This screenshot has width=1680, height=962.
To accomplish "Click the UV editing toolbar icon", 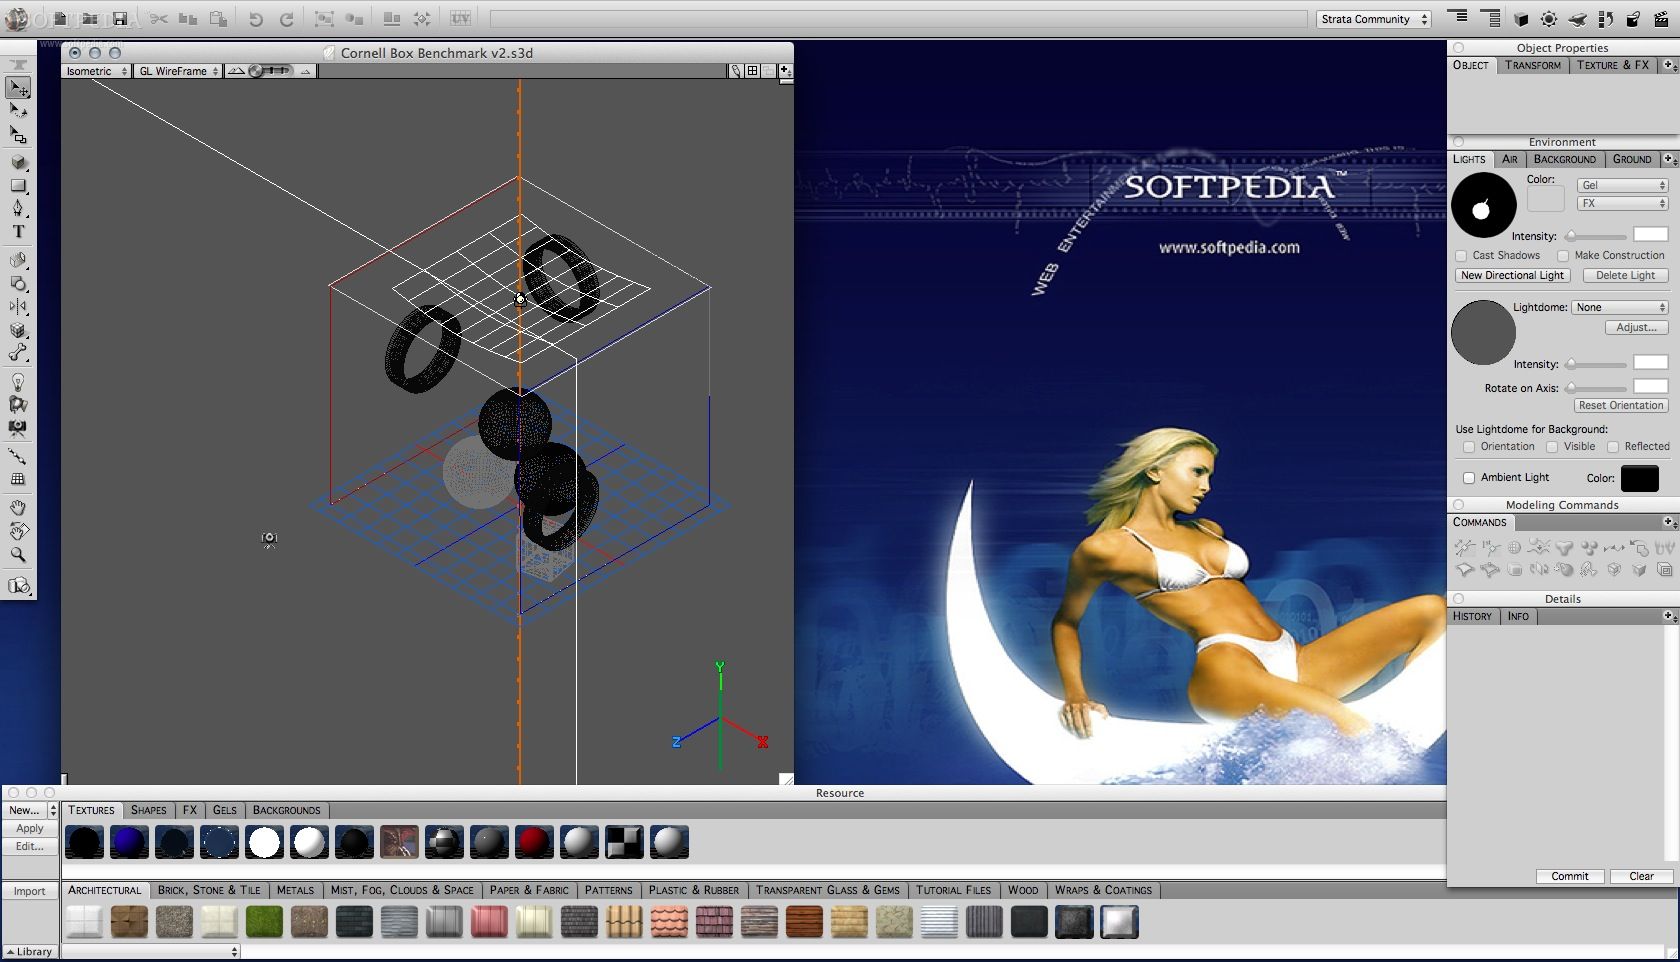I will 460,19.
